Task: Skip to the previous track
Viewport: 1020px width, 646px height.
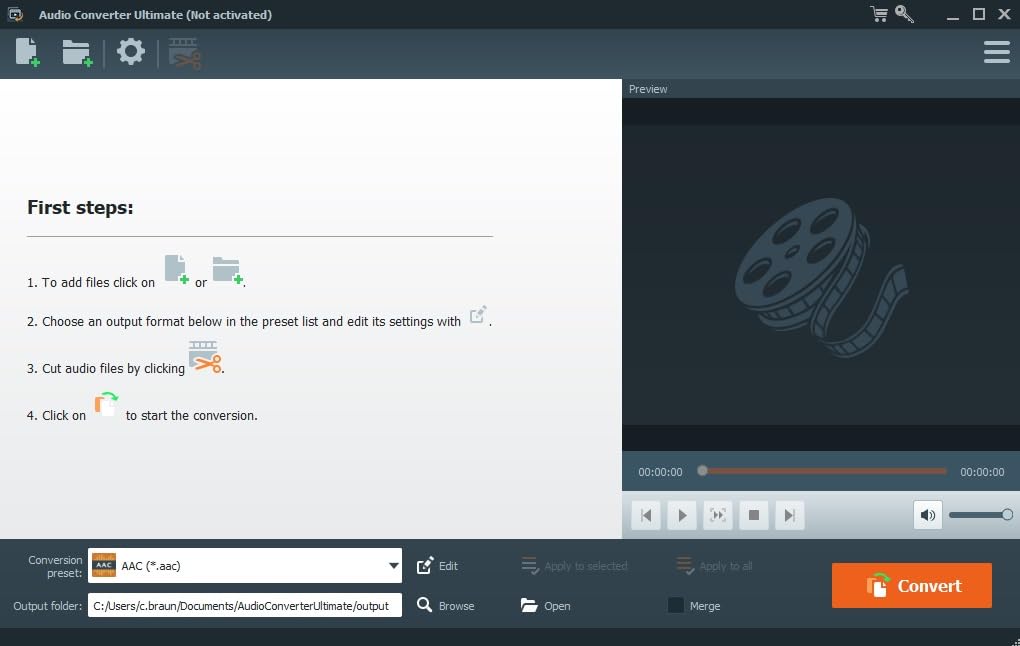Action: [646, 515]
